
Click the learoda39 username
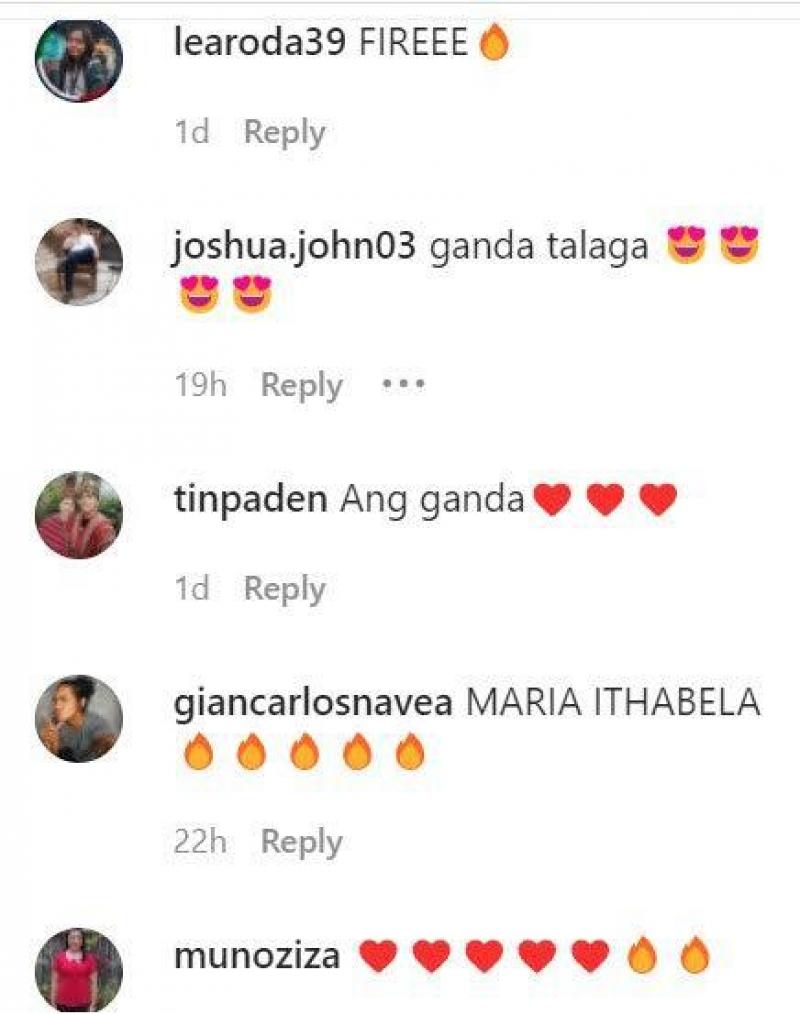(x=259, y=43)
